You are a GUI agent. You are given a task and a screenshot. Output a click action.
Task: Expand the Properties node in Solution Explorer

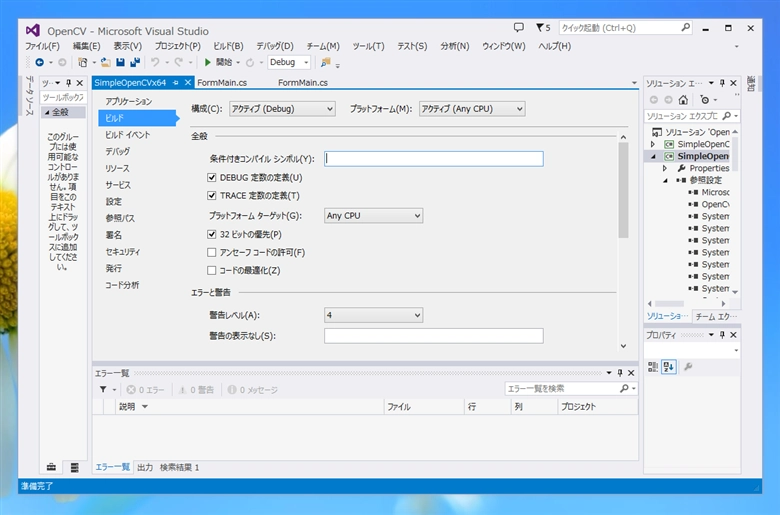[x=665, y=168]
